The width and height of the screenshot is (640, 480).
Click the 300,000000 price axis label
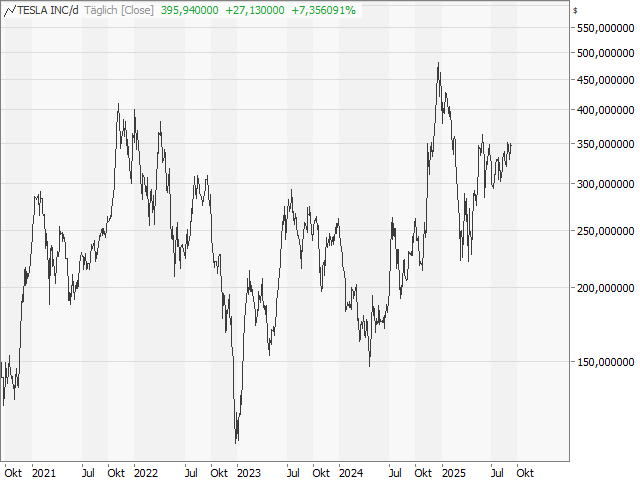click(605, 184)
